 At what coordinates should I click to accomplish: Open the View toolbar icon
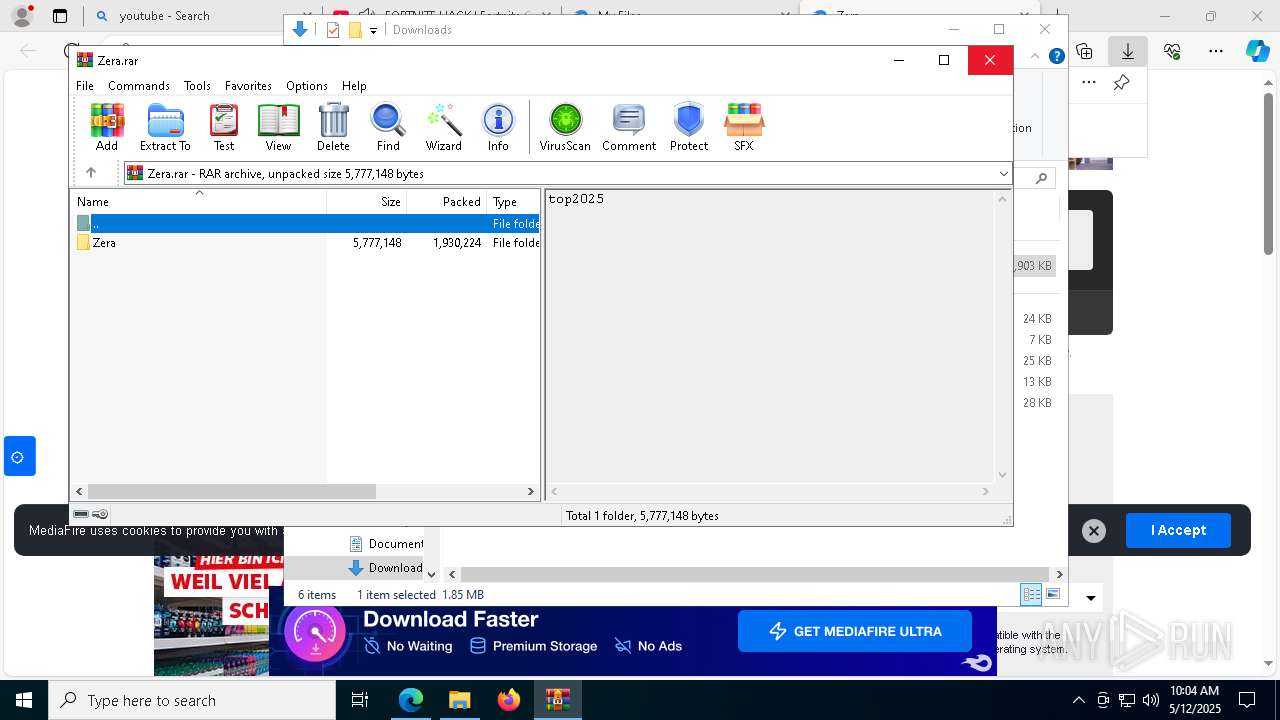[278, 127]
